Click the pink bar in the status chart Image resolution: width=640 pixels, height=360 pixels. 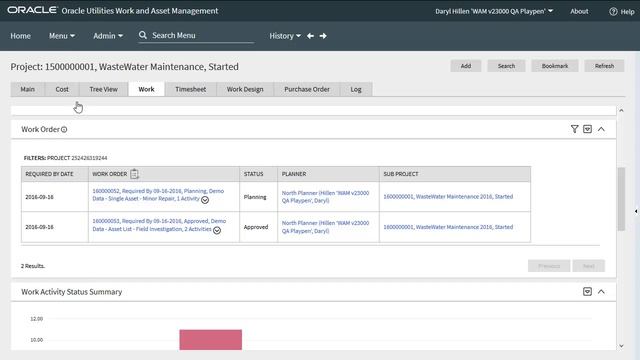point(211,340)
